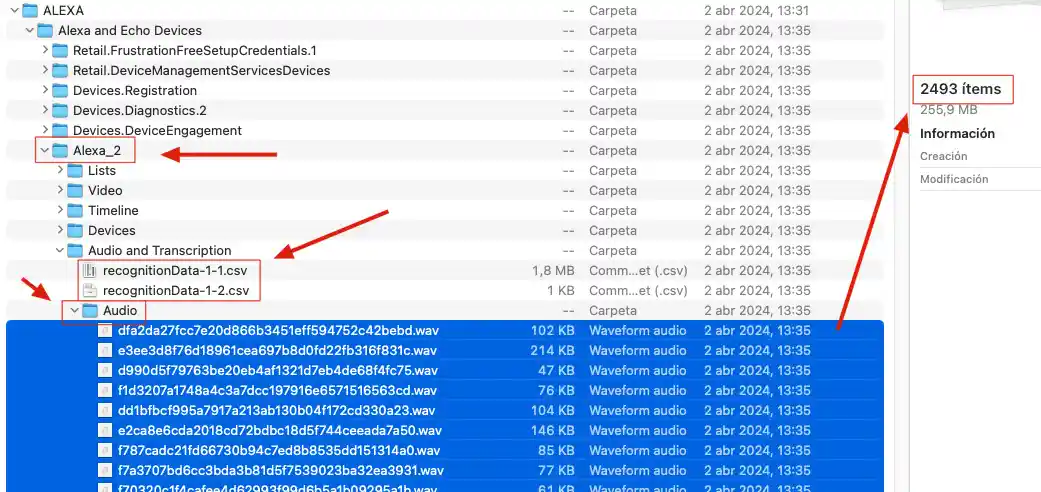The width and height of the screenshot is (1041, 492).
Task: Click the f7a3707bd6cc...wav file icon
Action: point(105,470)
